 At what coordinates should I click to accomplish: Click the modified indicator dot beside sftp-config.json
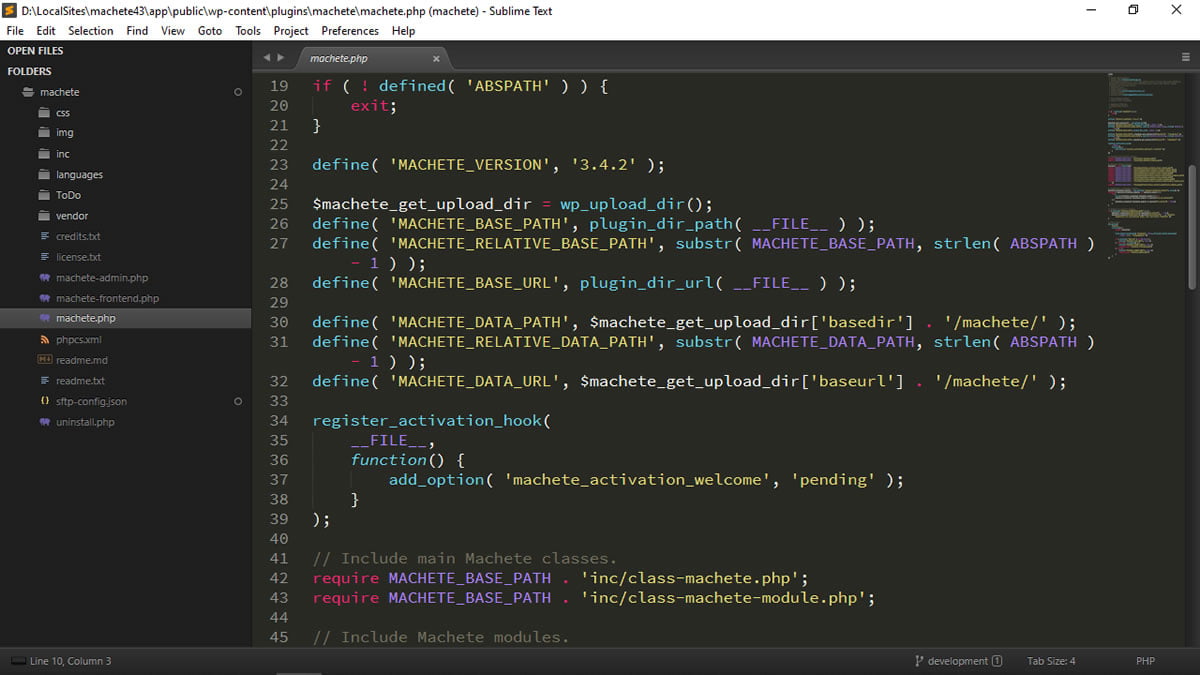pyautogui.click(x=237, y=401)
